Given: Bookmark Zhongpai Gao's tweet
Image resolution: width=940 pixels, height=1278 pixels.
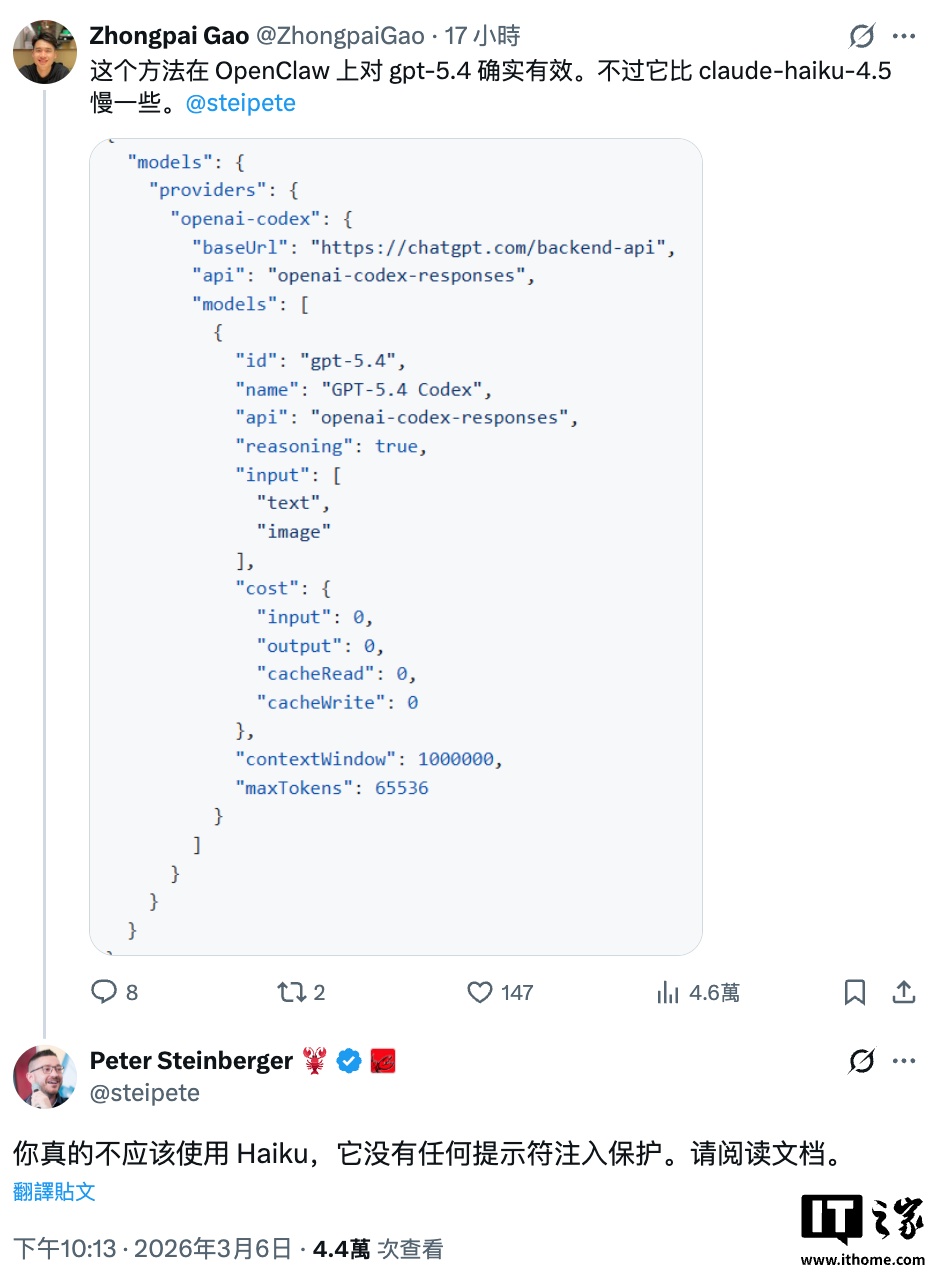Looking at the screenshot, I should 855,992.
